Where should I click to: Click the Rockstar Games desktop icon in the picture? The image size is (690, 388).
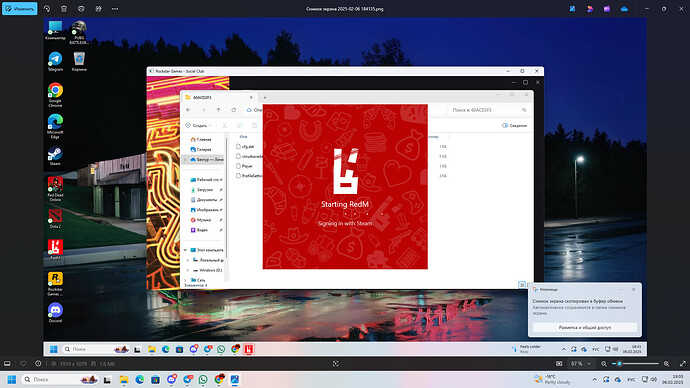pos(55,283)
